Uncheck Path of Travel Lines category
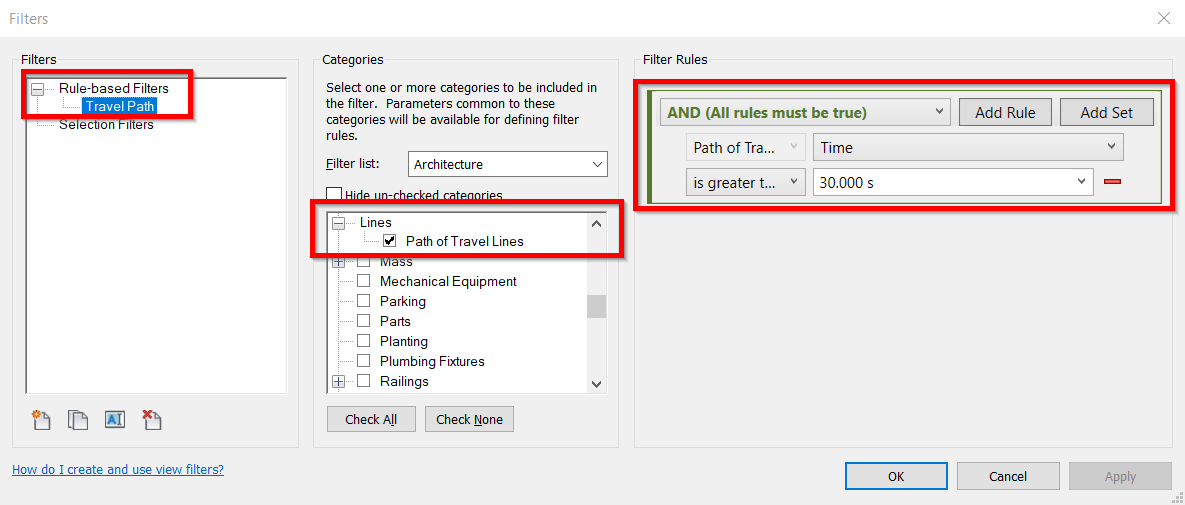The width and height of the screenshot is (1185, 505). click(390, 241)
